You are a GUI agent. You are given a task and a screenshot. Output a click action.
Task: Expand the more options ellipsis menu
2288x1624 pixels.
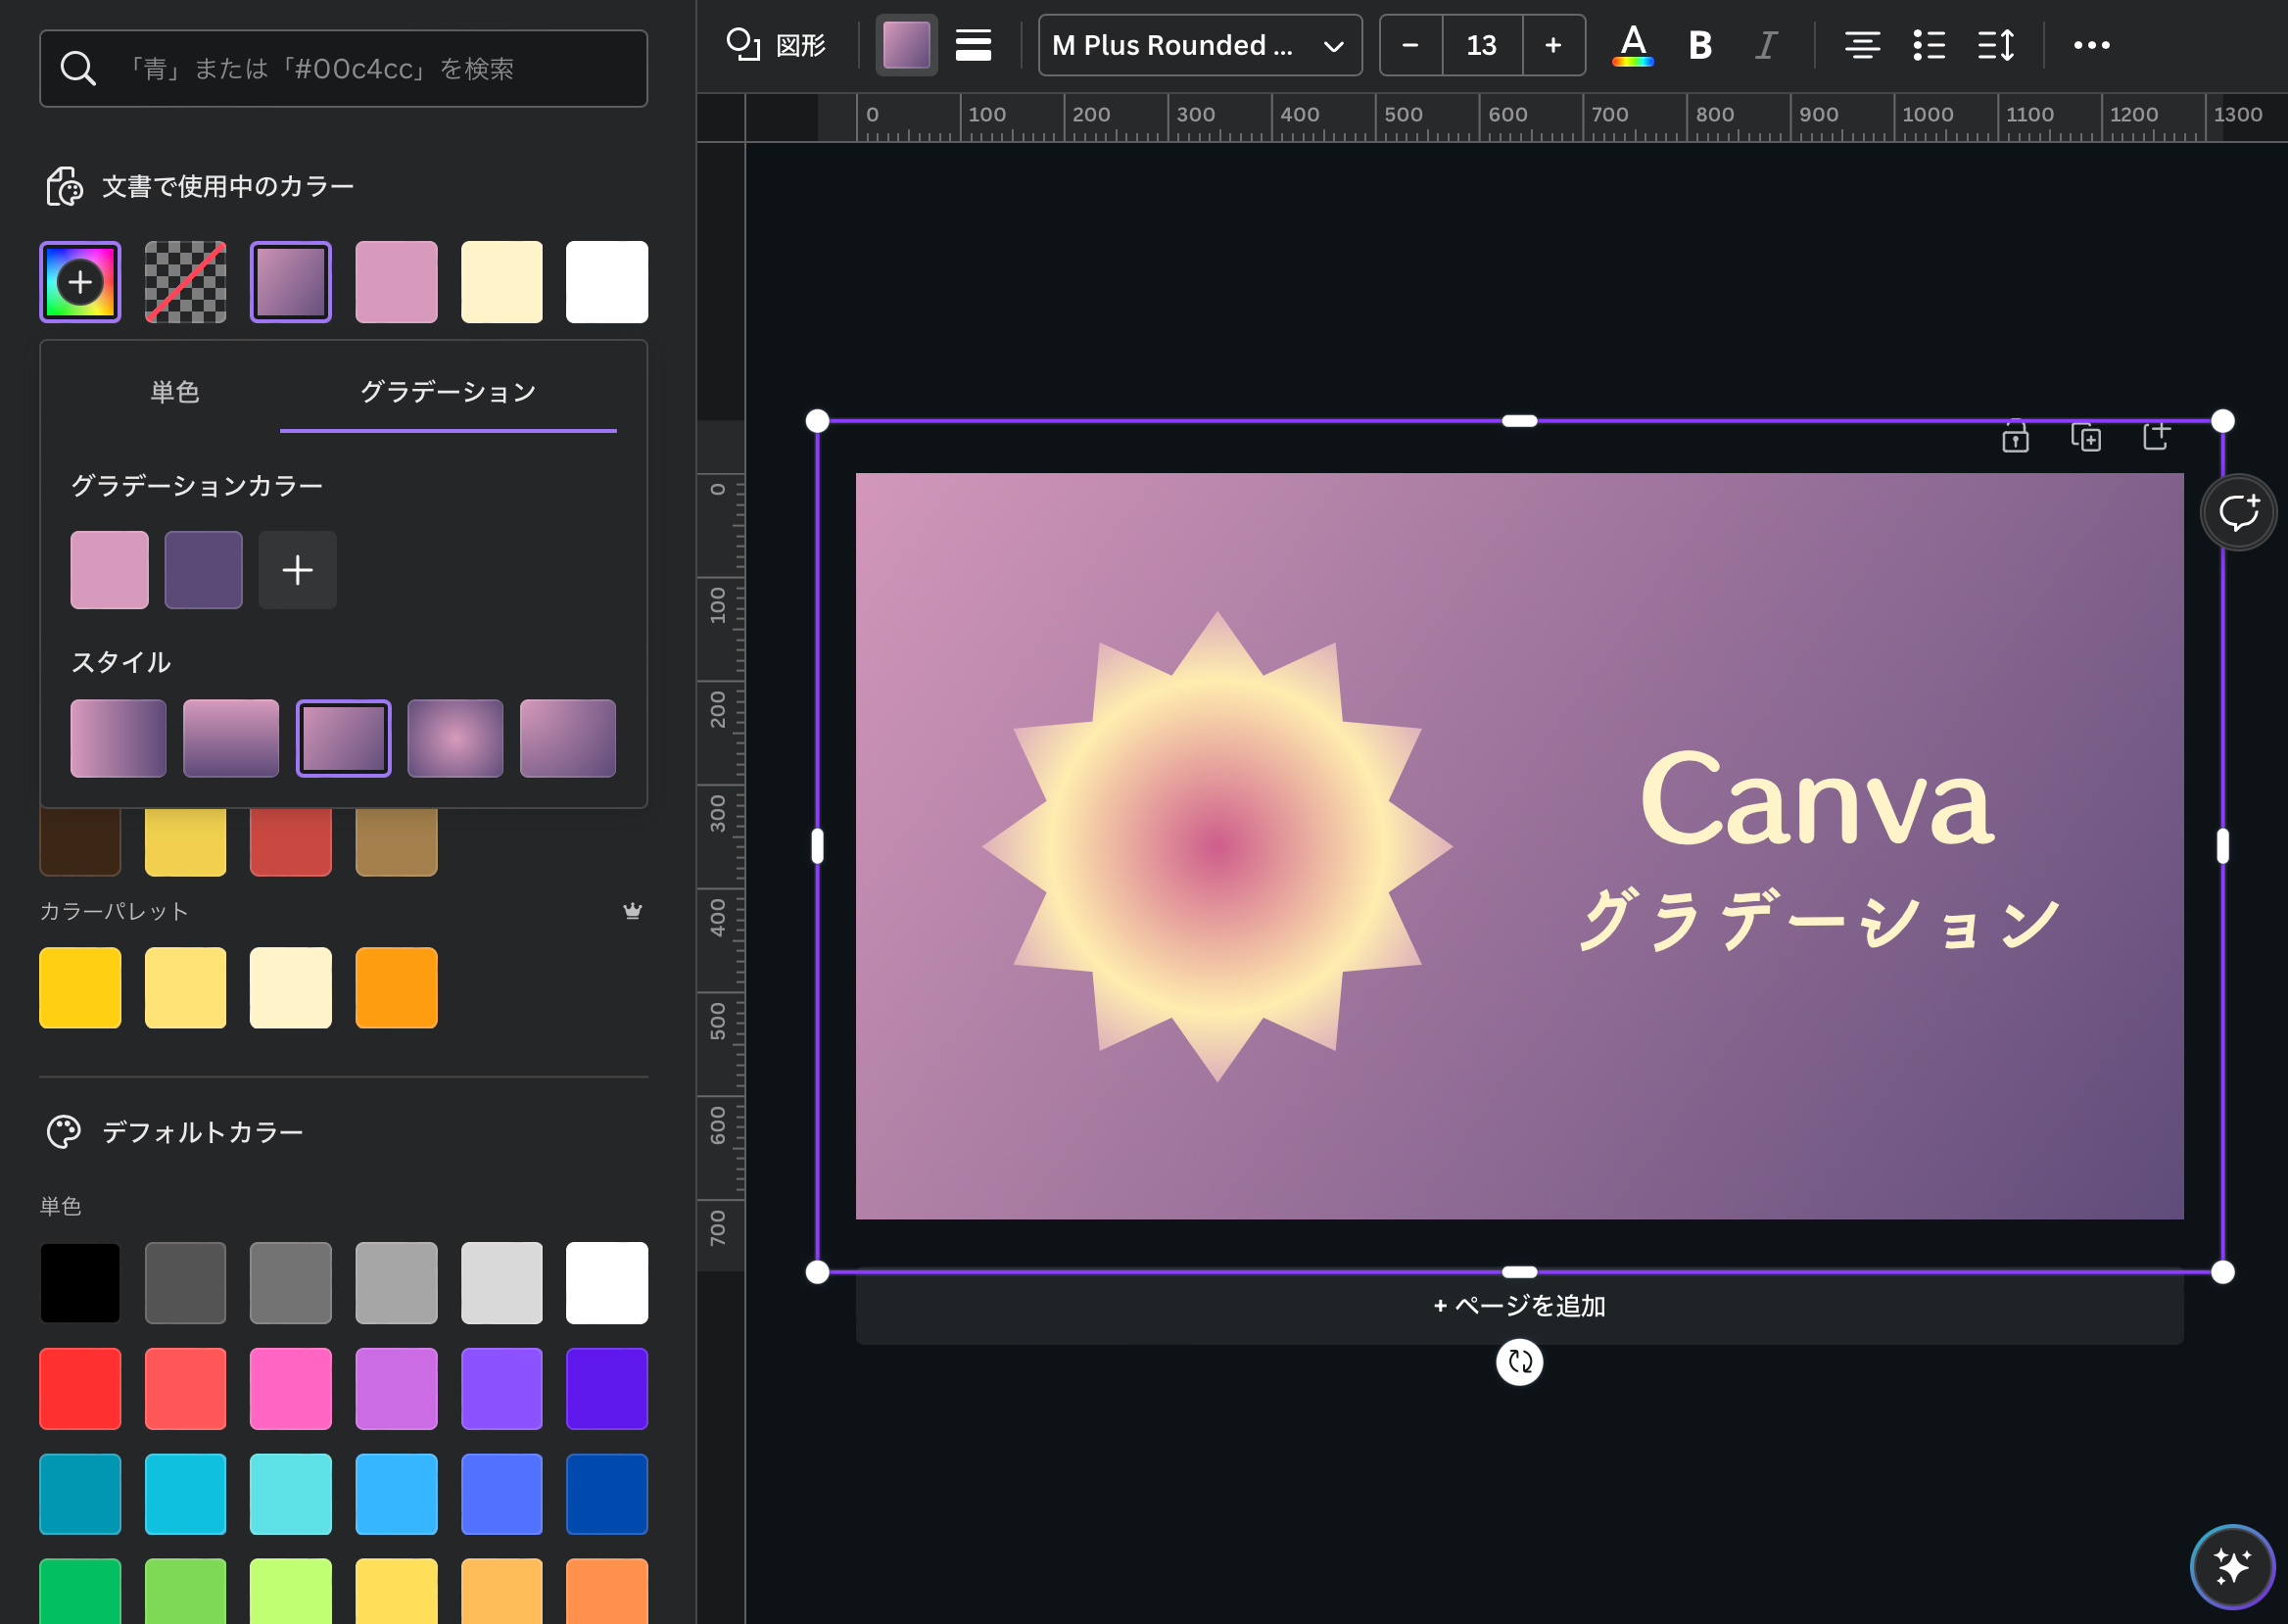tap(2091, 45)
